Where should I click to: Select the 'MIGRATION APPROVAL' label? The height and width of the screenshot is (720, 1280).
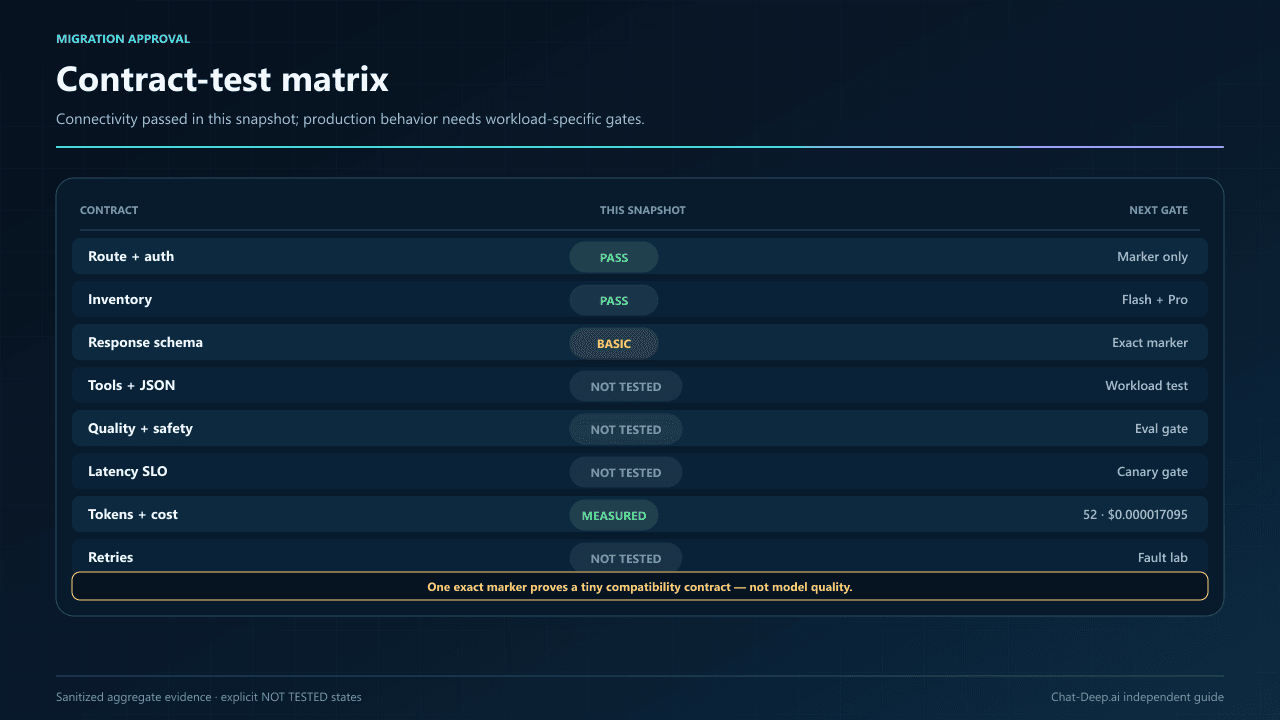(123, 39)
